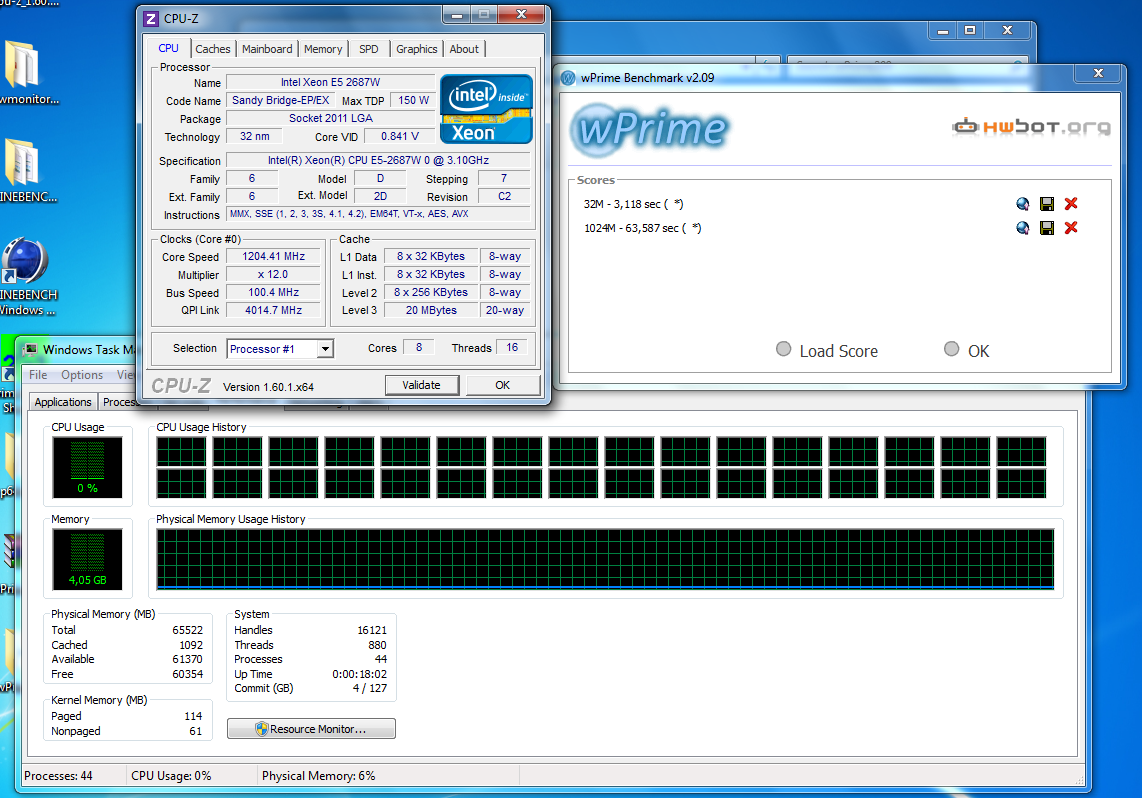Switch to the Applications tab in Task Manager

(63, 402)
